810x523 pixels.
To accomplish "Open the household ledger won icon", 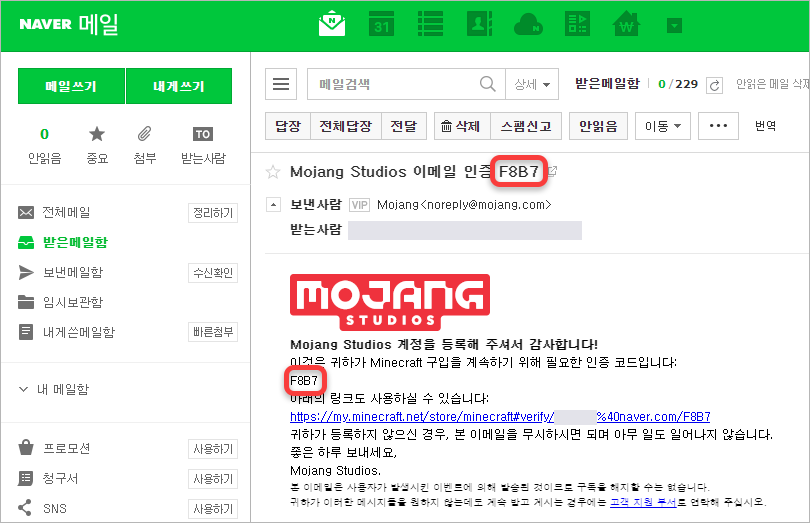I will click(x=626, y=24).
